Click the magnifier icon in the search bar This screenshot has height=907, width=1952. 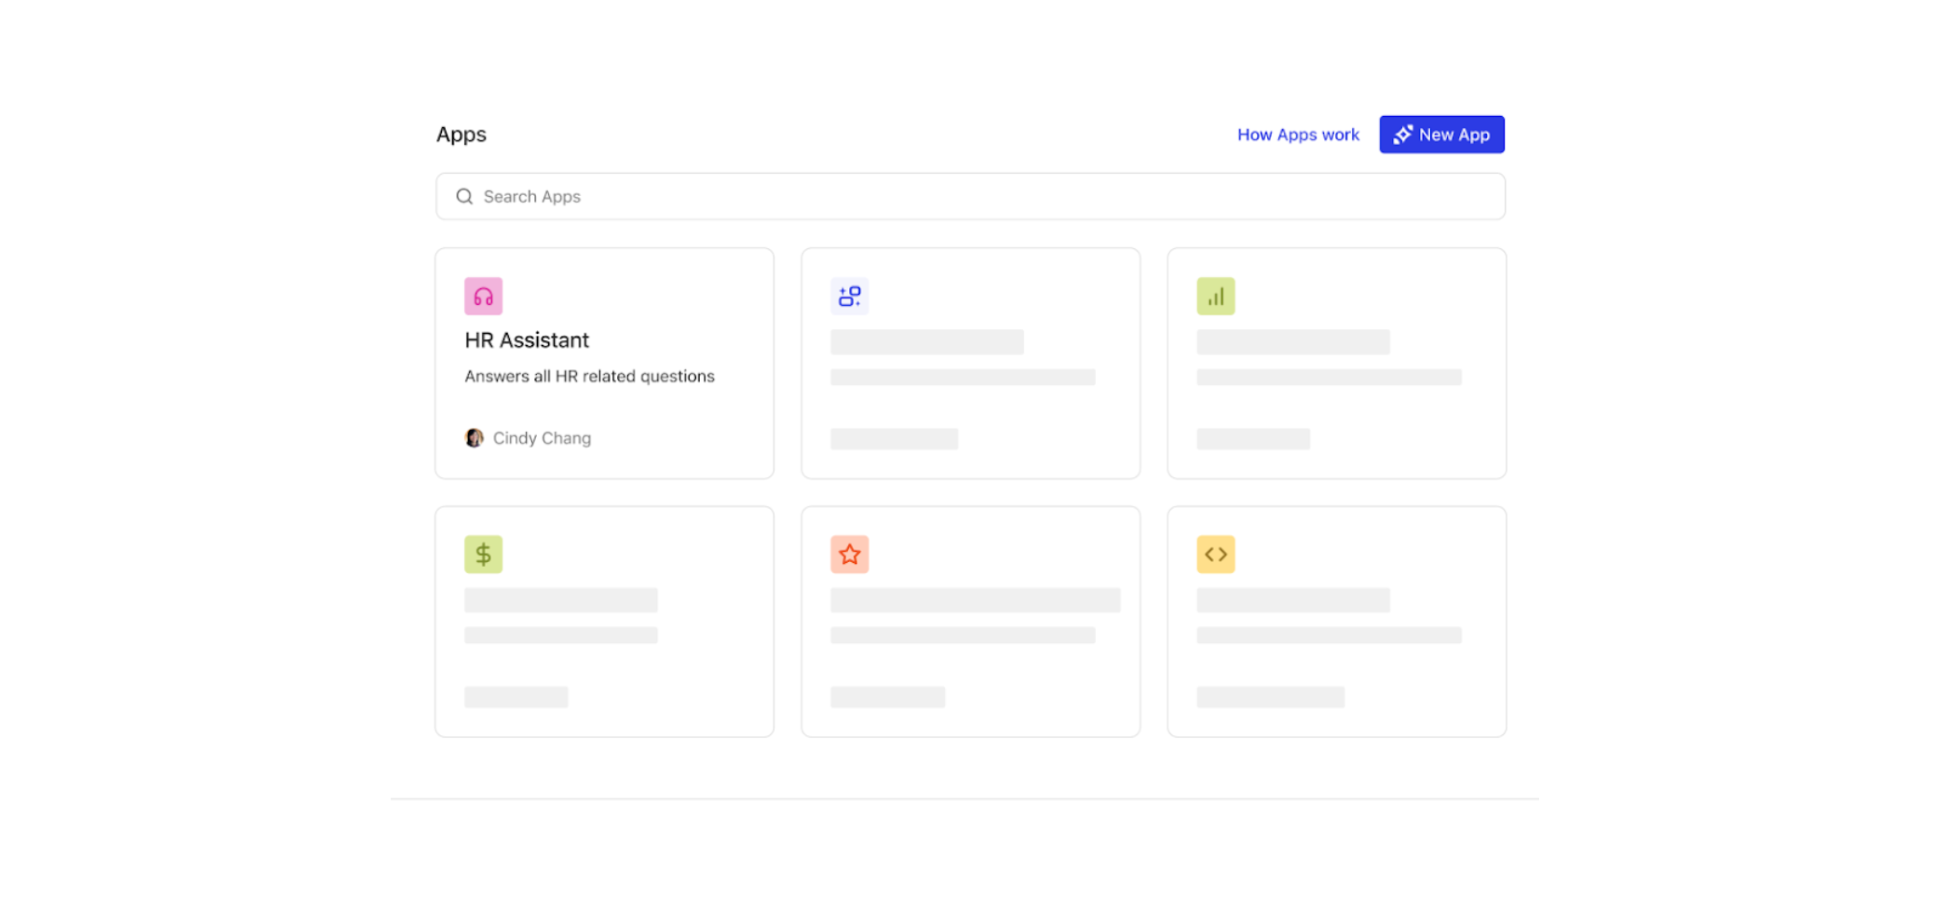464,197
